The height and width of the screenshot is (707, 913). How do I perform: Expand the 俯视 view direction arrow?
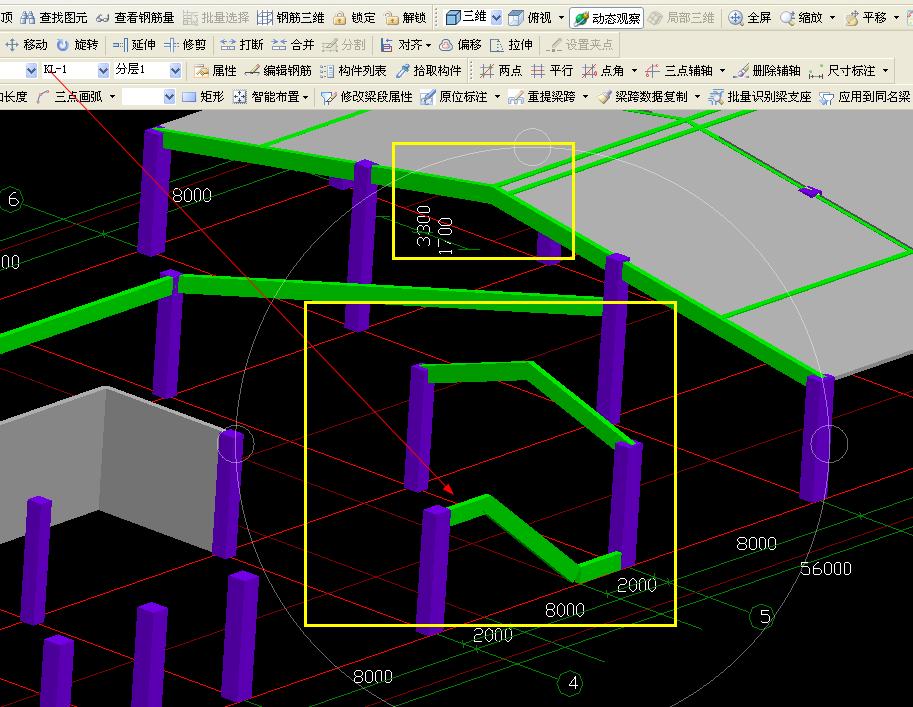pyautogui.click(x=561, y=18)
